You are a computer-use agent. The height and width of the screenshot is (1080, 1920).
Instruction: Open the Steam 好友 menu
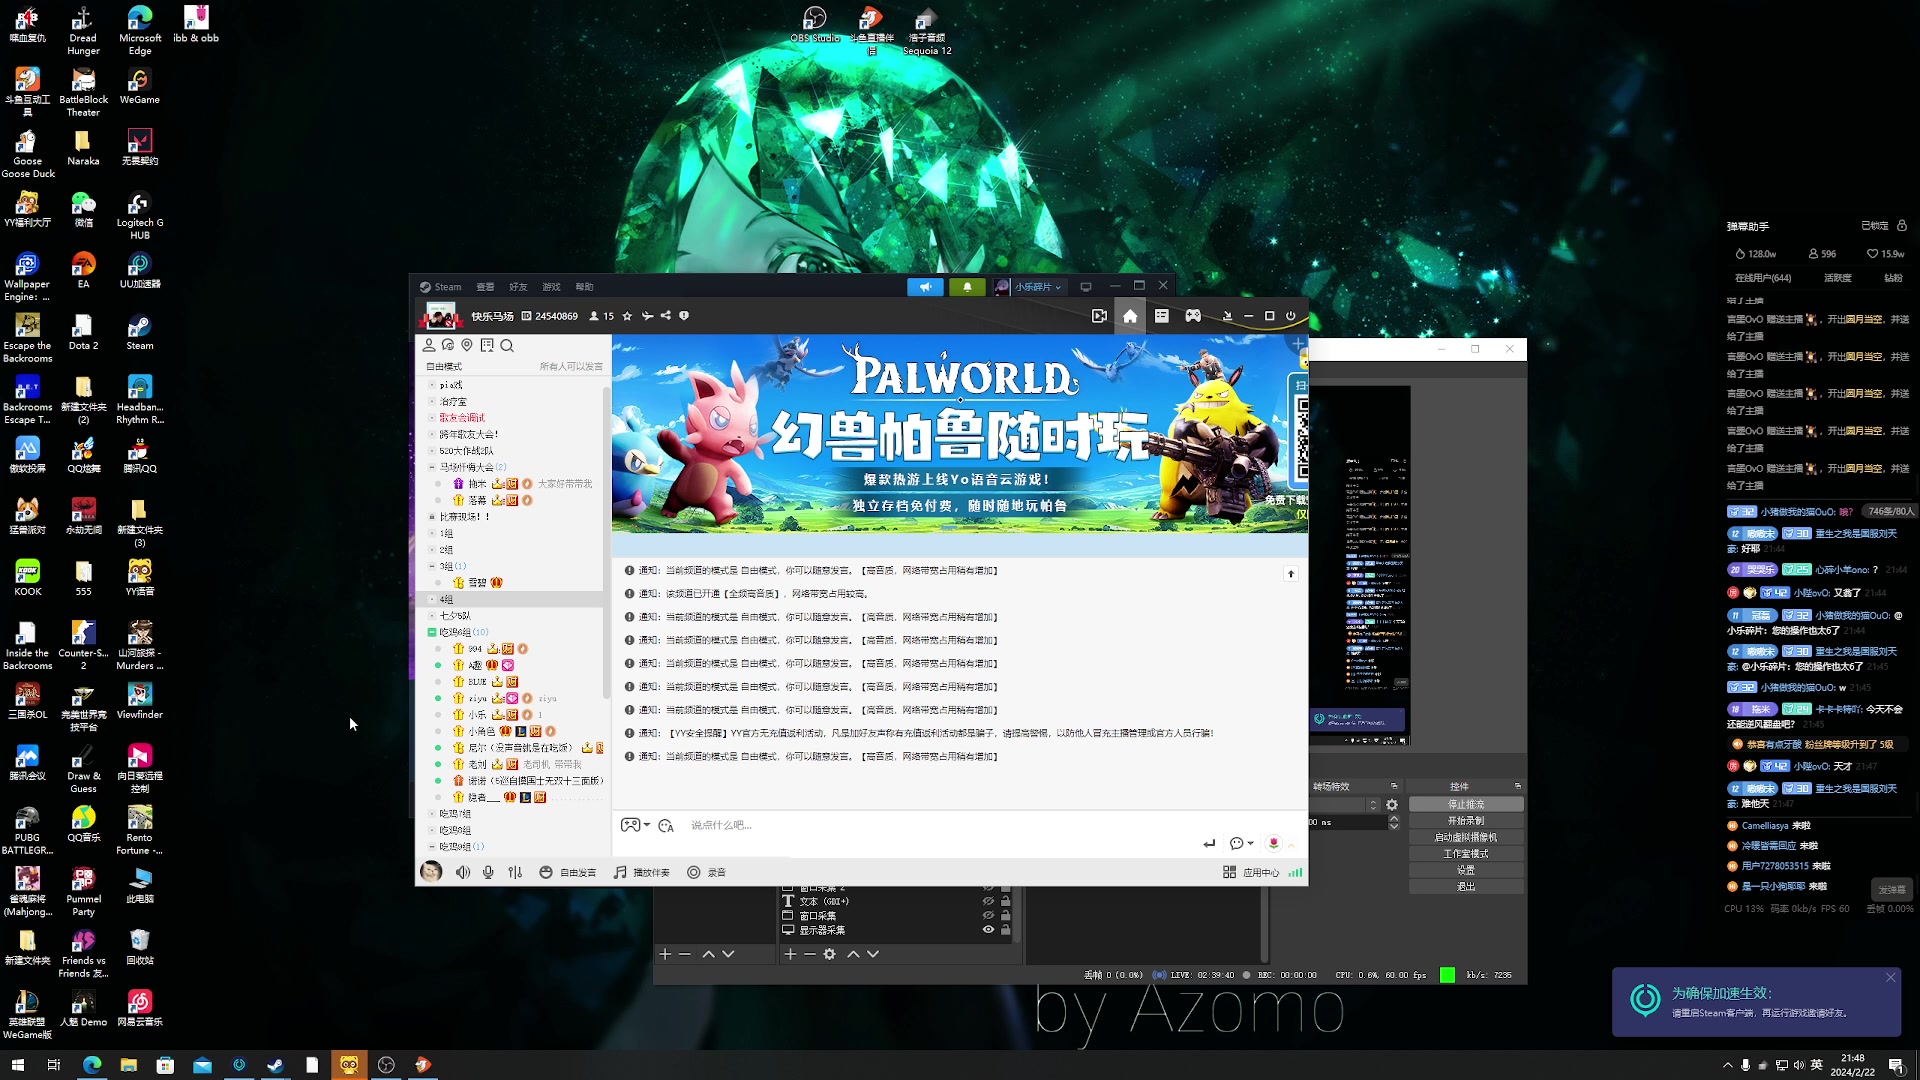(518, 287)
